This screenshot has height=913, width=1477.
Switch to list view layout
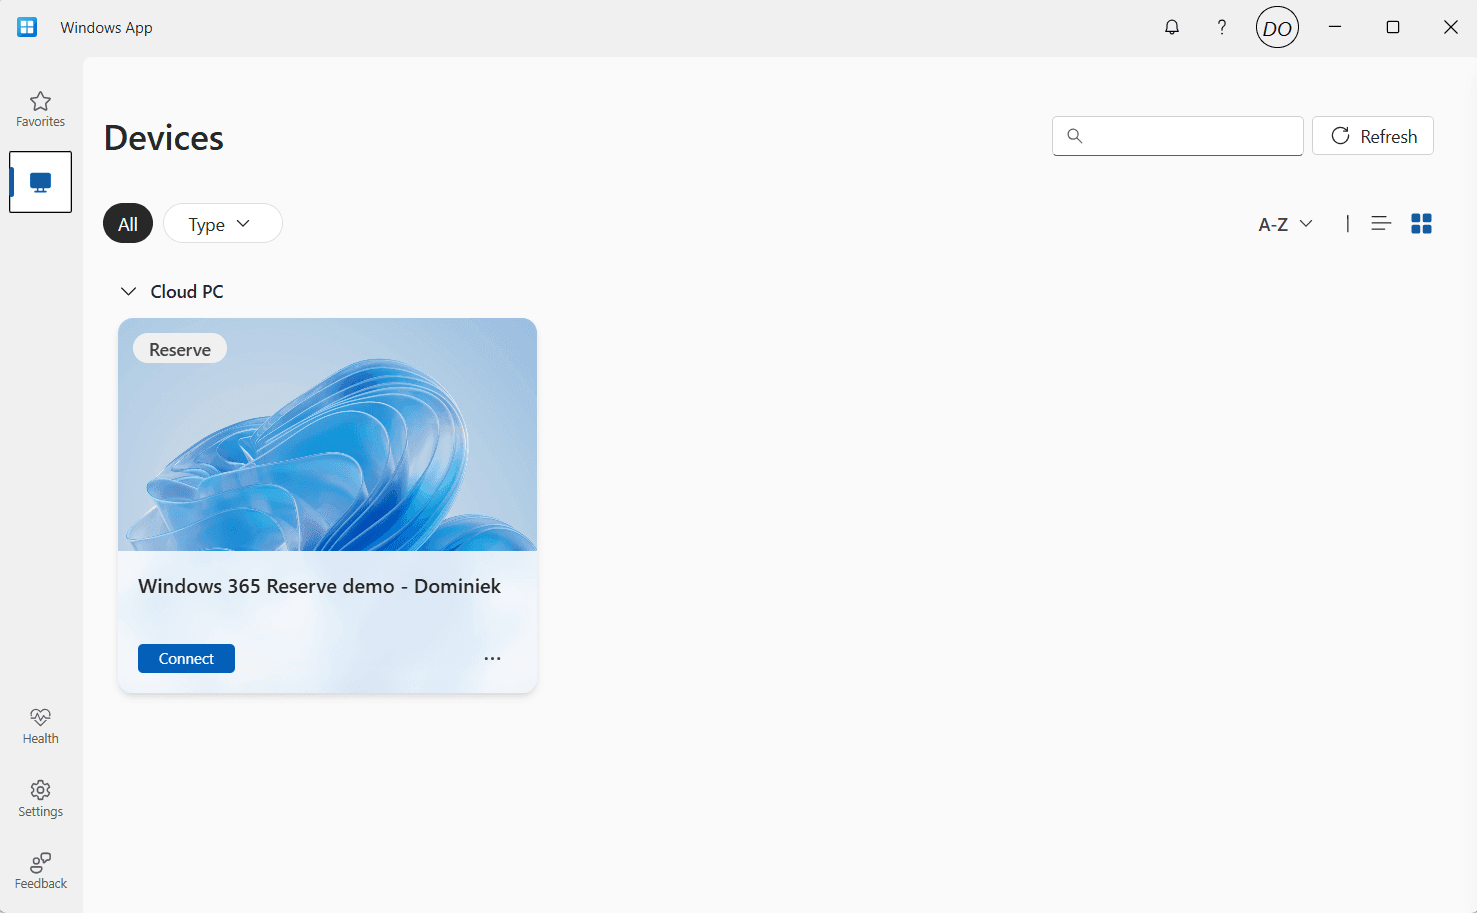point(1381,224)
